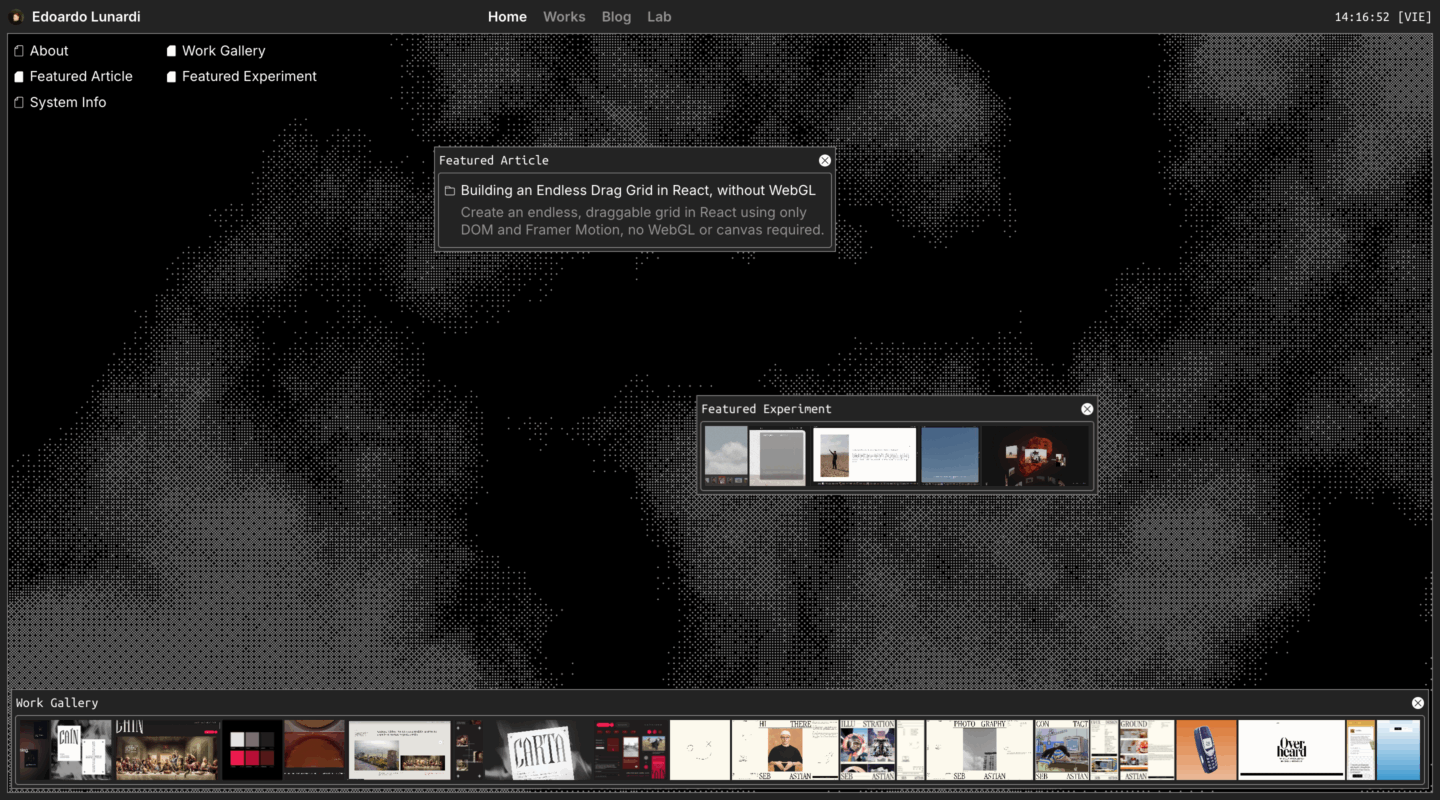Select the Home nav item
This screenshot has height=800, width=1440.
pyautogui.click(x=507, y=17)
